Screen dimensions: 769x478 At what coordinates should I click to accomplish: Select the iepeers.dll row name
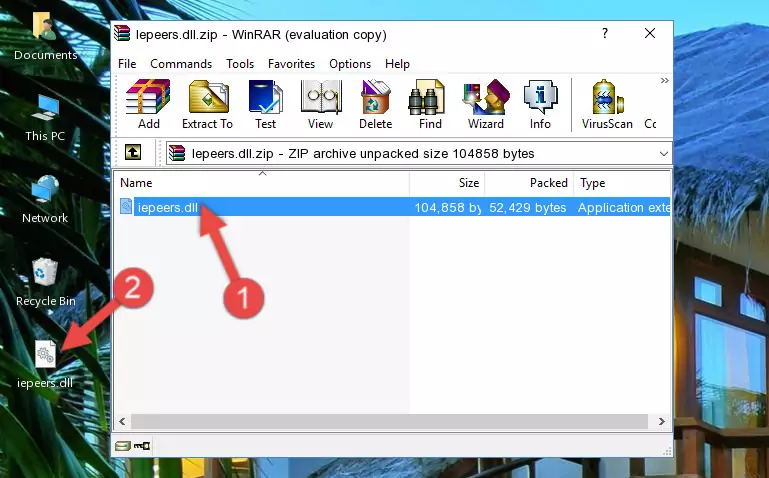pos(167,207)
